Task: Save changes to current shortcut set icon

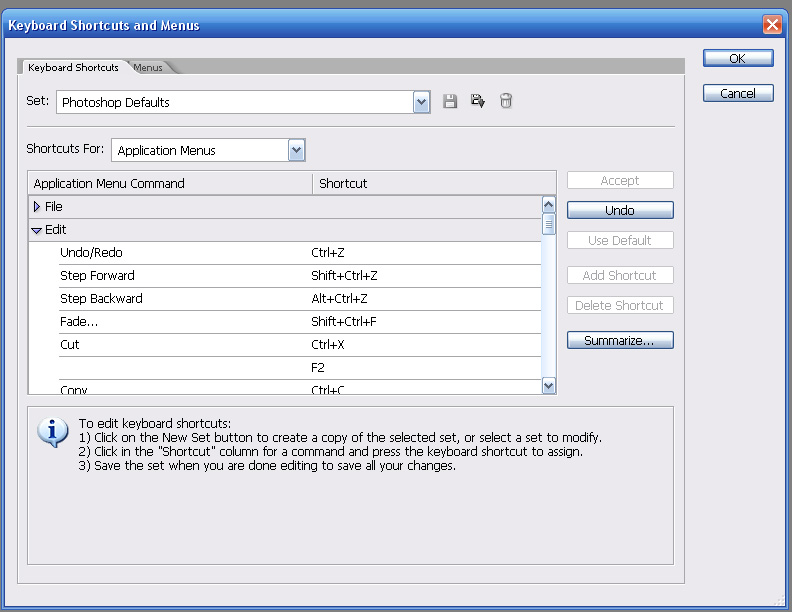Action: coord(450,101)
